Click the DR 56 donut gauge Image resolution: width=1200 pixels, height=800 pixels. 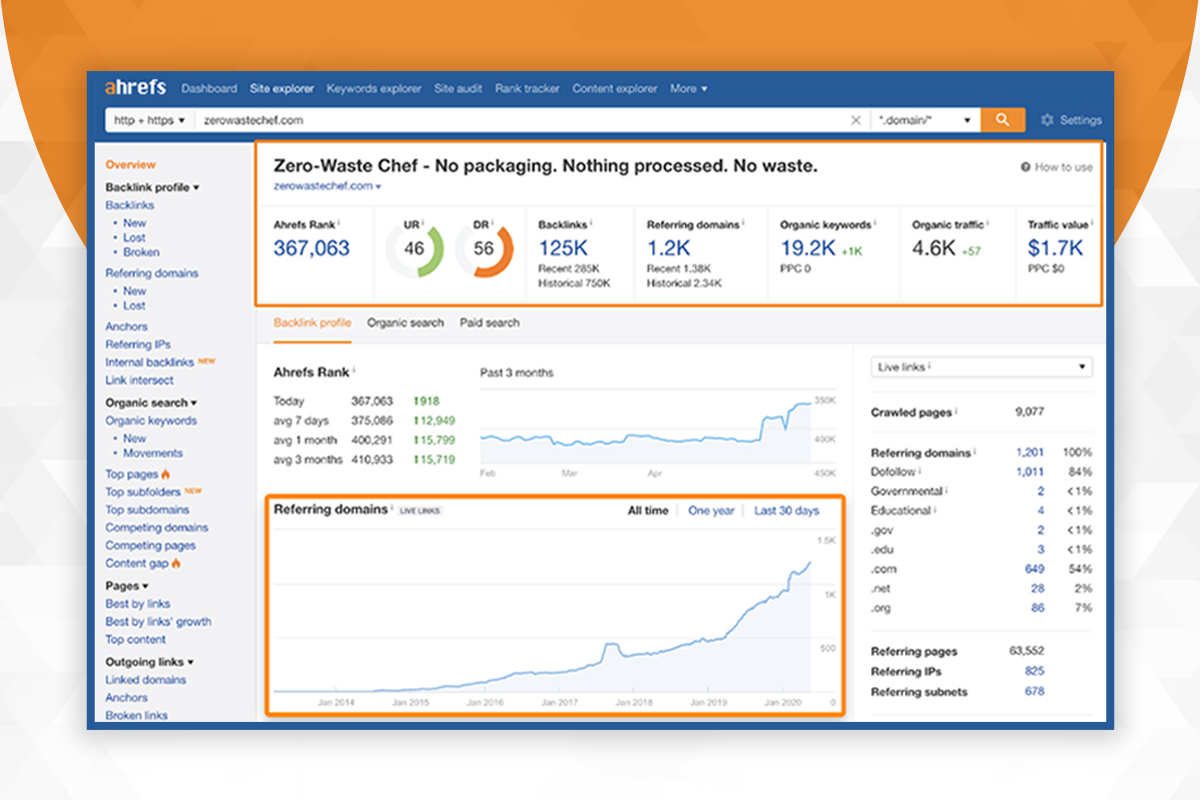484,249
